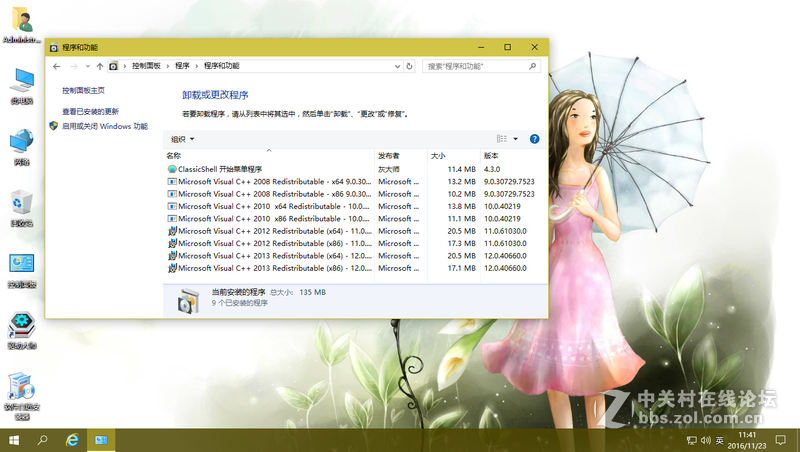This screenshot has width=800, height=452.
Task: Open Turn Windows features on or off
Action: (105, 126)
